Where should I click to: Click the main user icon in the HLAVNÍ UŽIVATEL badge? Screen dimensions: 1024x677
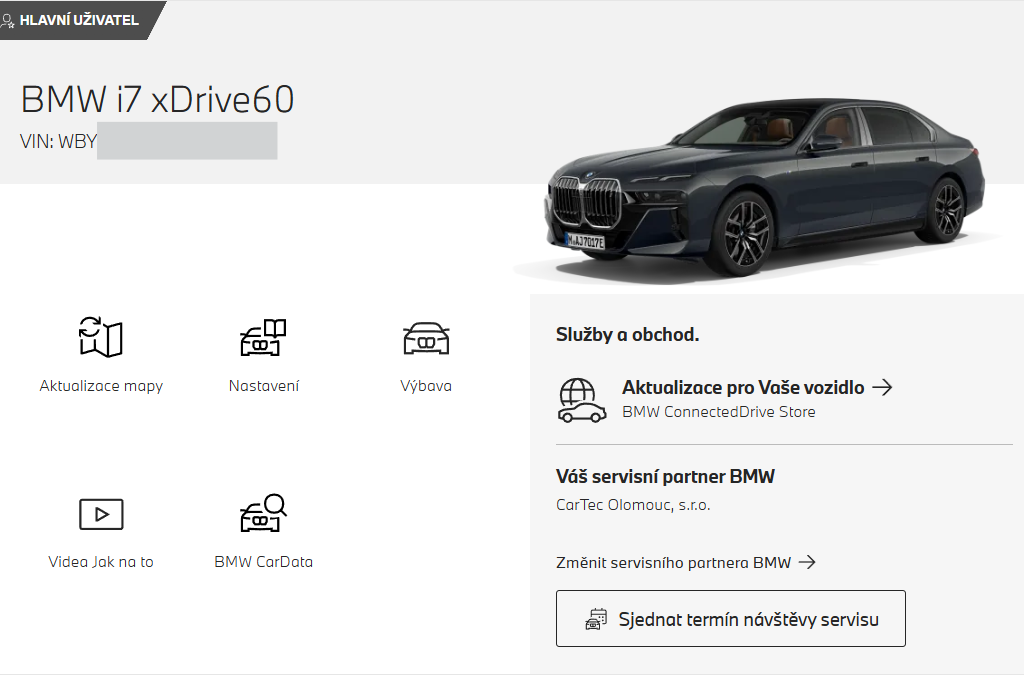[7, 21]
